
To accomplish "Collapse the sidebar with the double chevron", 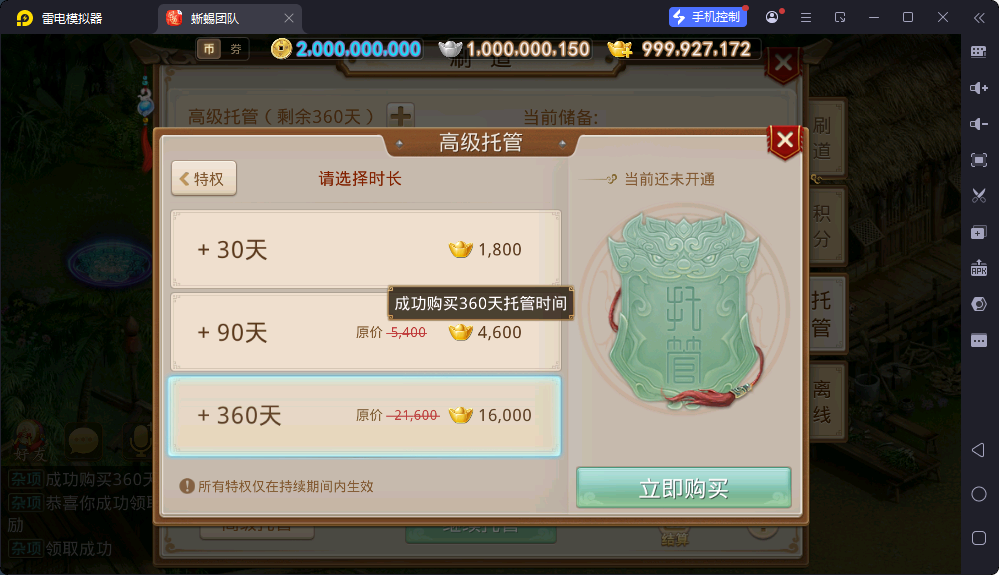I will tap(979, 18).
